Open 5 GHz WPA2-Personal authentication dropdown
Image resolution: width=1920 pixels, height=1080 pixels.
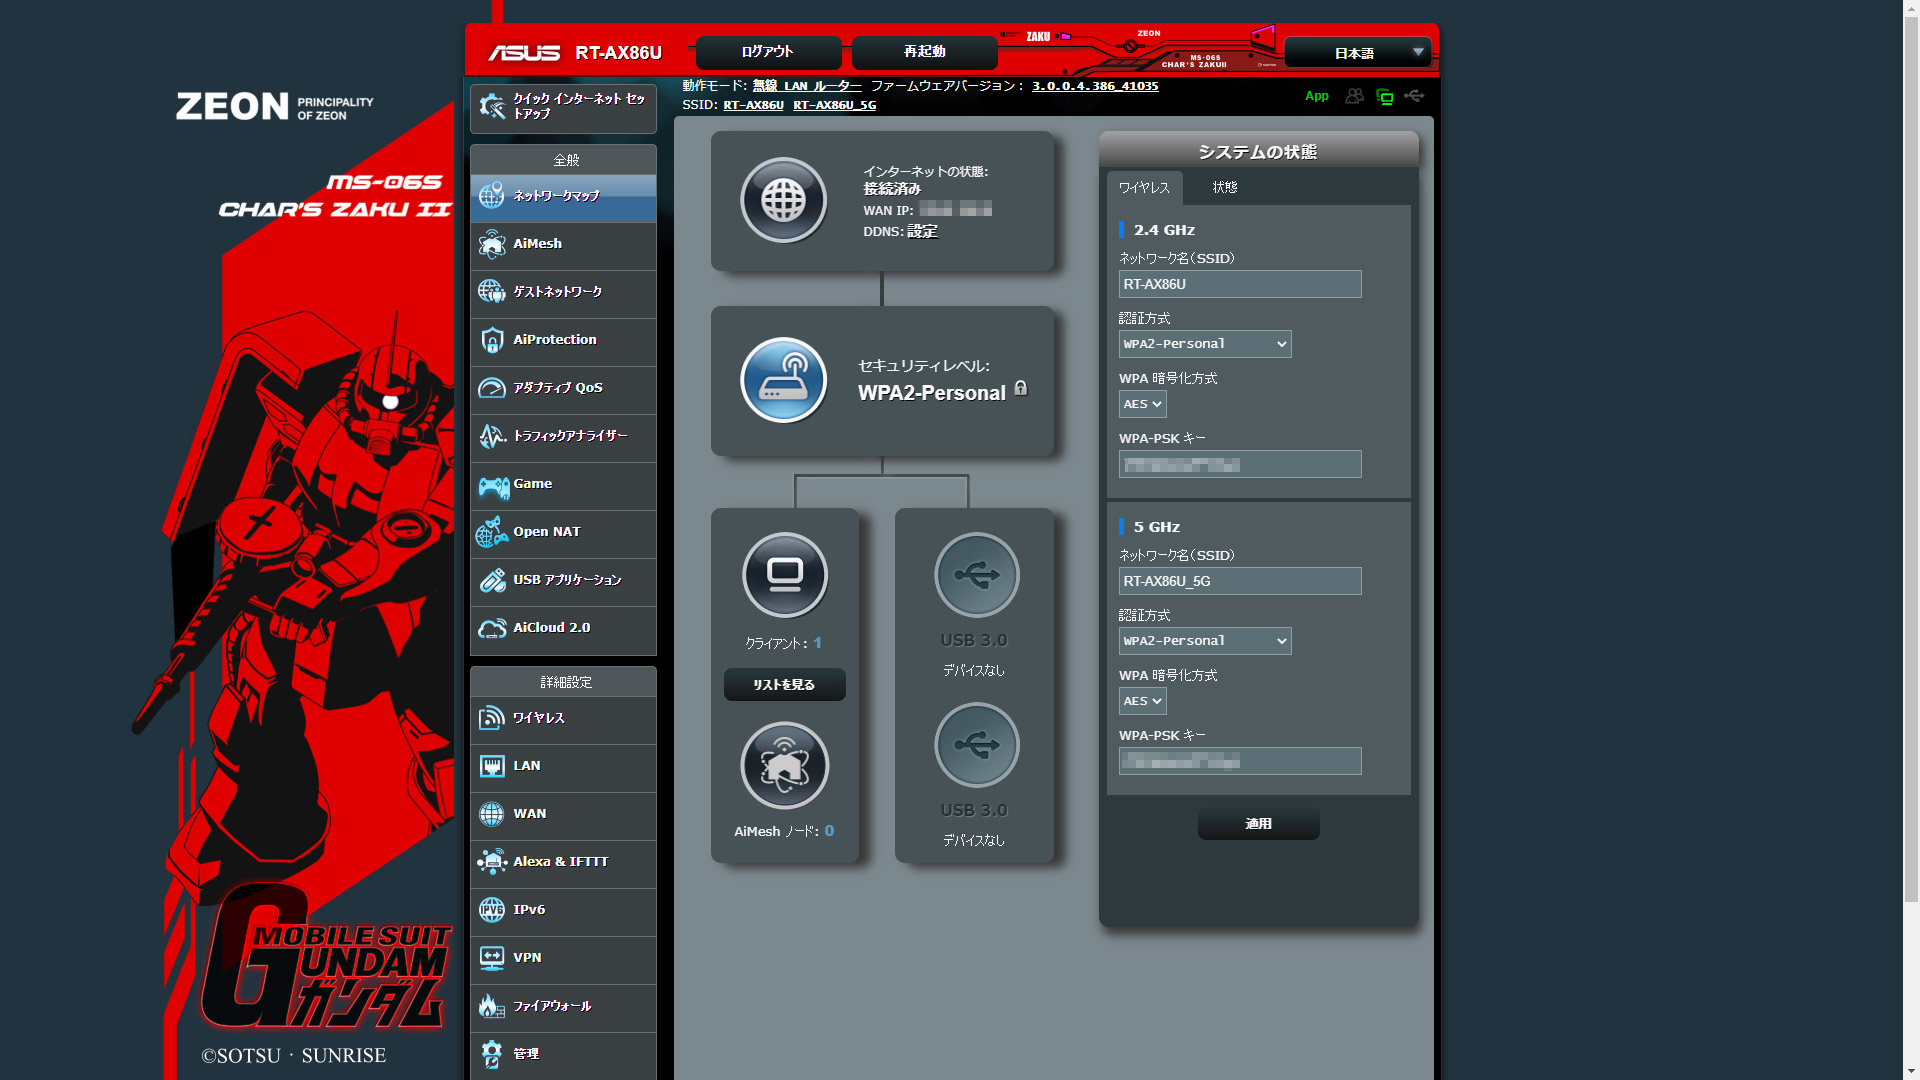tap(1204, 641)
